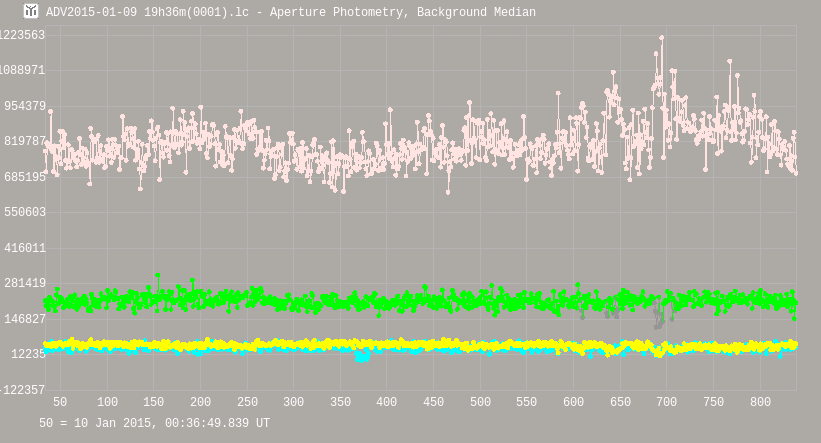Click the y-axis label 1223563
The image size is (821, 443).
tap(22, 35)
